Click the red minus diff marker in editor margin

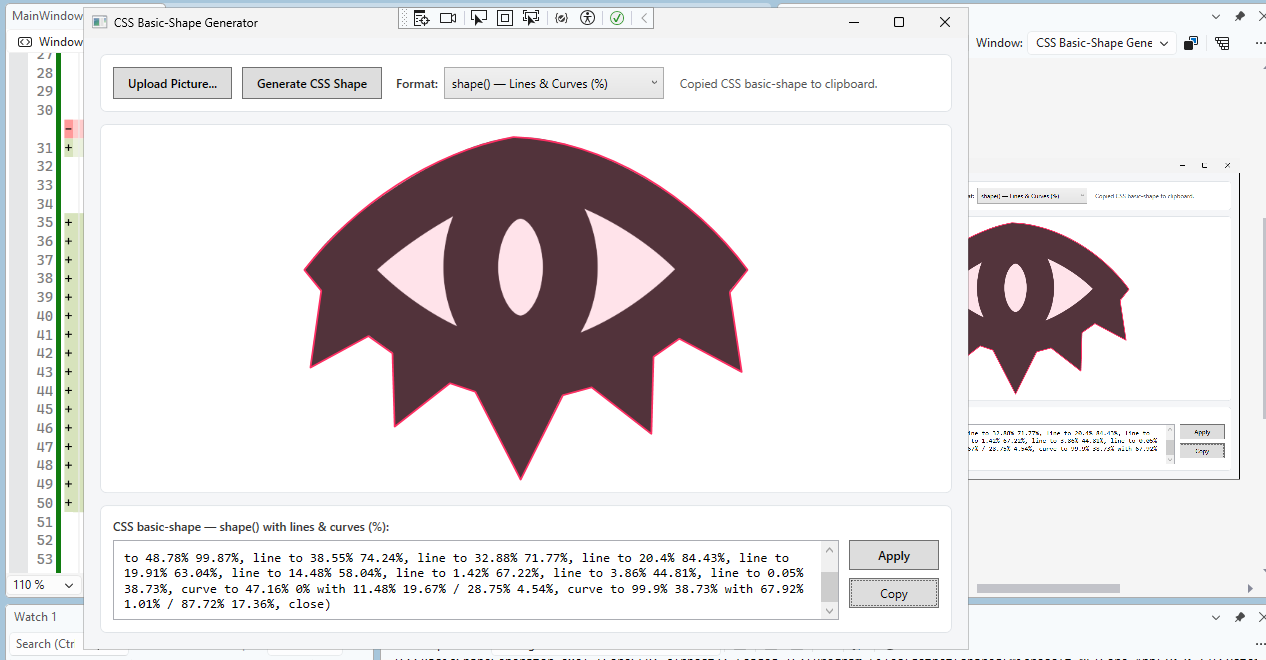point(69,129)
